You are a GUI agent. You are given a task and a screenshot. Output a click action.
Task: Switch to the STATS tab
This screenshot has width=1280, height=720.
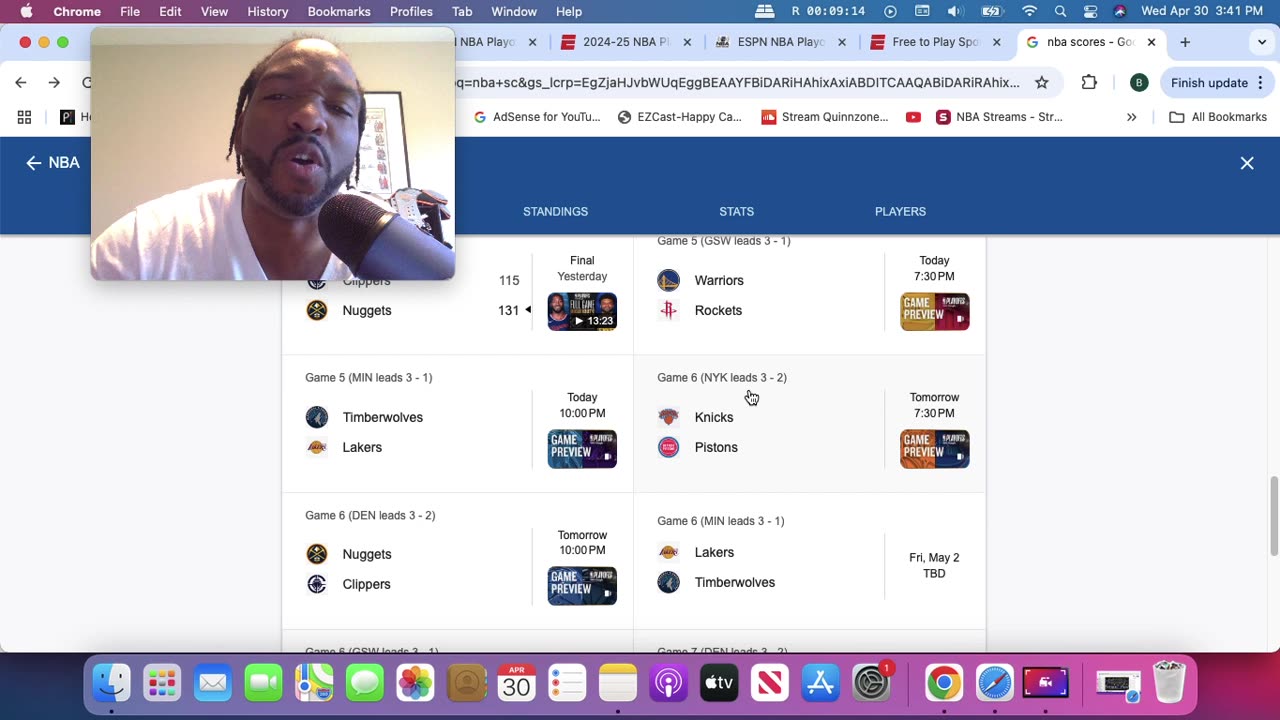[x=736, y=211]
